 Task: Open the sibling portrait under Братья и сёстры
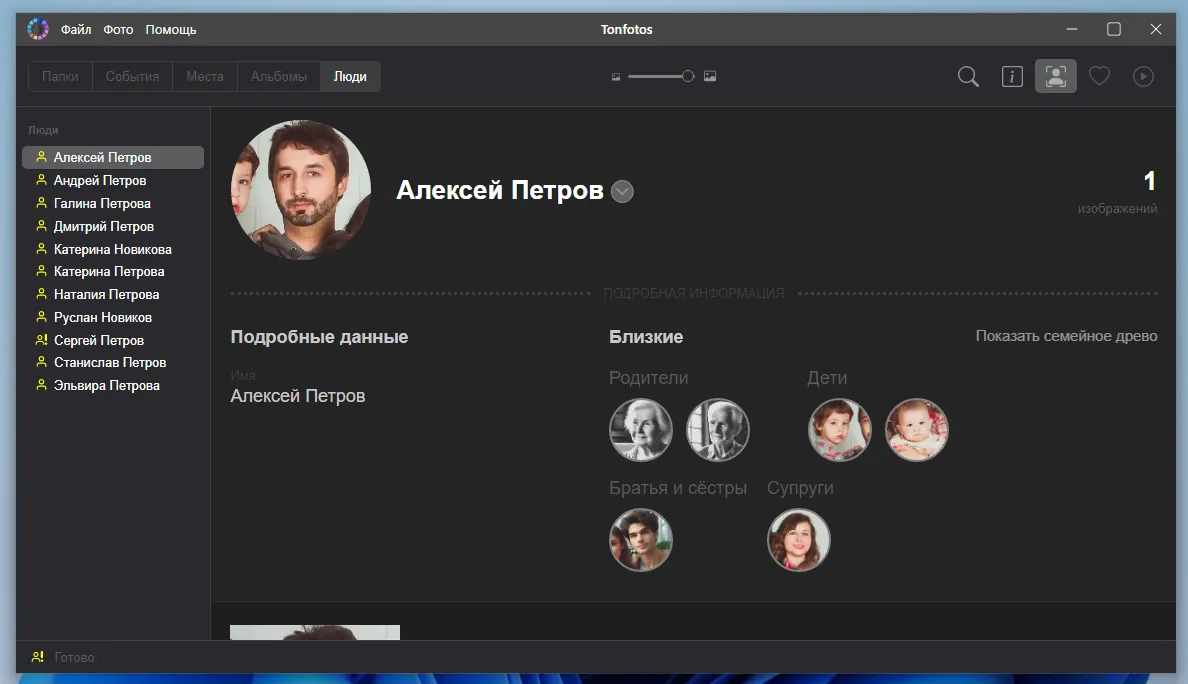(641, 540)
